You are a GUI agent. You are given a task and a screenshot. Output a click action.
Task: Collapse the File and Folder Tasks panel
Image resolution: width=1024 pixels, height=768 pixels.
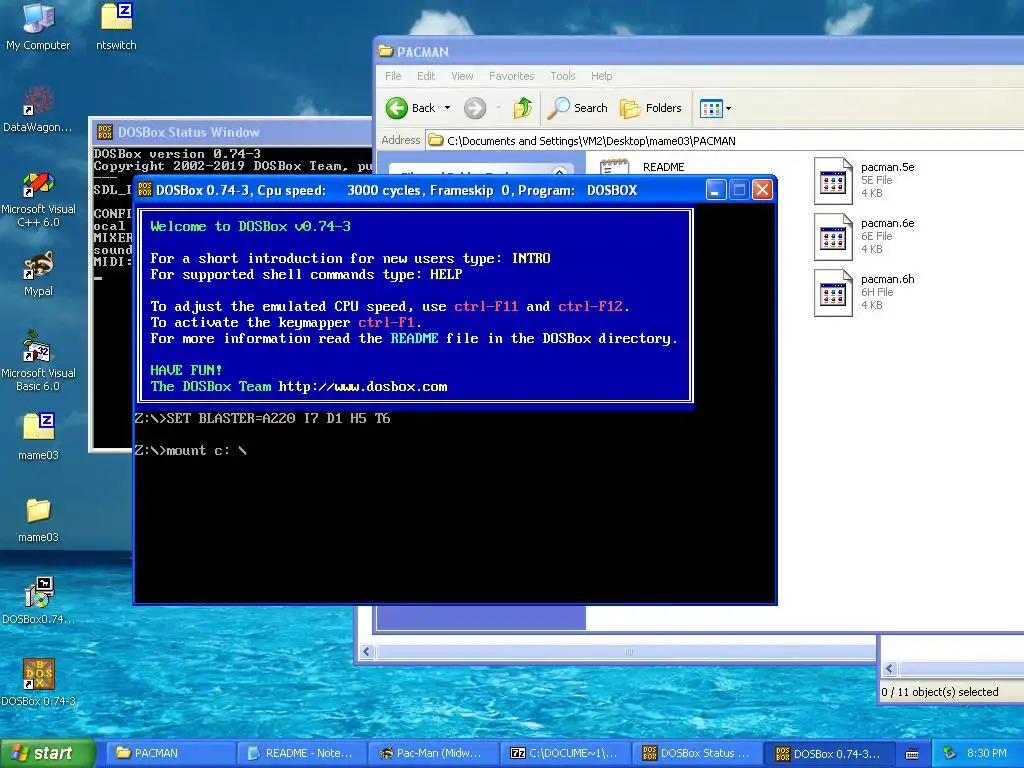pos(559,172)
